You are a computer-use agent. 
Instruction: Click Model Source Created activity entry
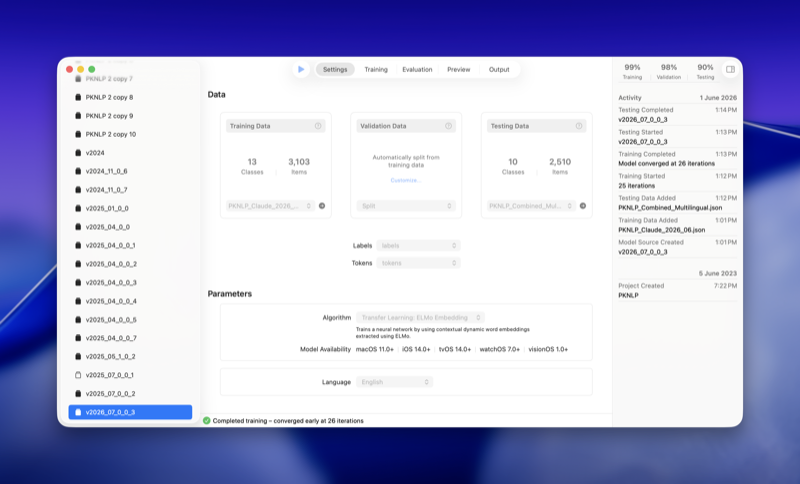(678, 247)
